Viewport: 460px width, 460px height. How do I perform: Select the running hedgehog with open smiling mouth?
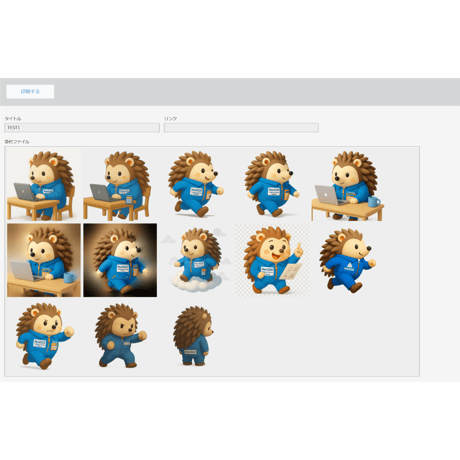pos(196,184)
